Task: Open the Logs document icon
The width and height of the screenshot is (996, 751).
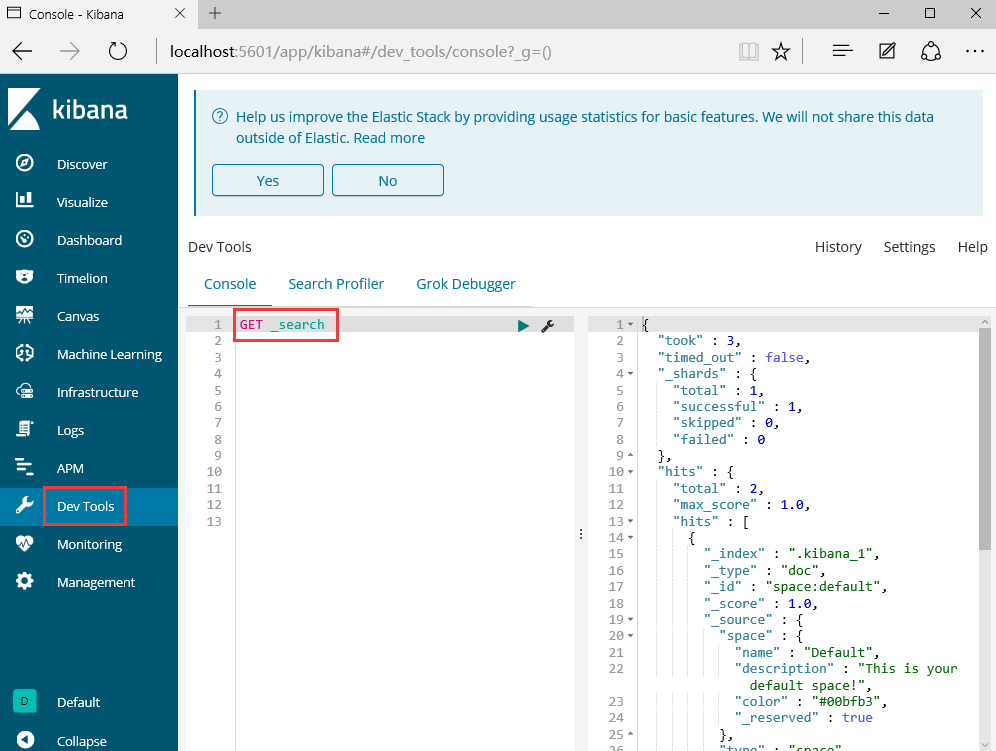Action: point(24,430)
